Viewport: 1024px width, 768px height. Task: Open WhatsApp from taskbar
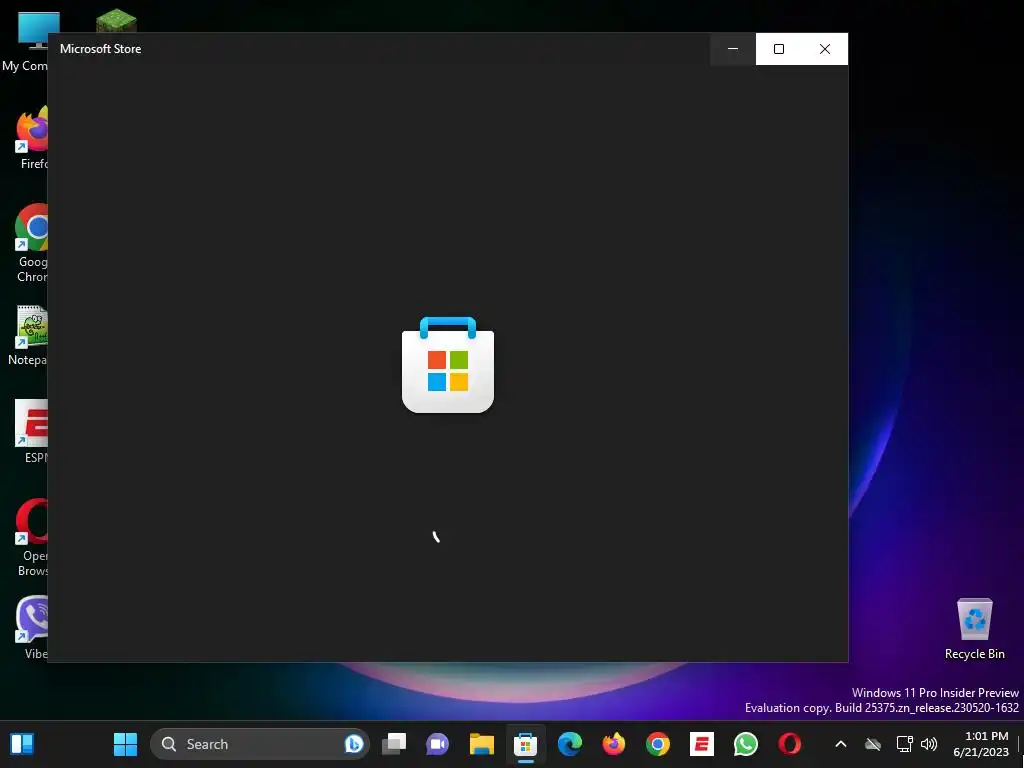(745, 744)
